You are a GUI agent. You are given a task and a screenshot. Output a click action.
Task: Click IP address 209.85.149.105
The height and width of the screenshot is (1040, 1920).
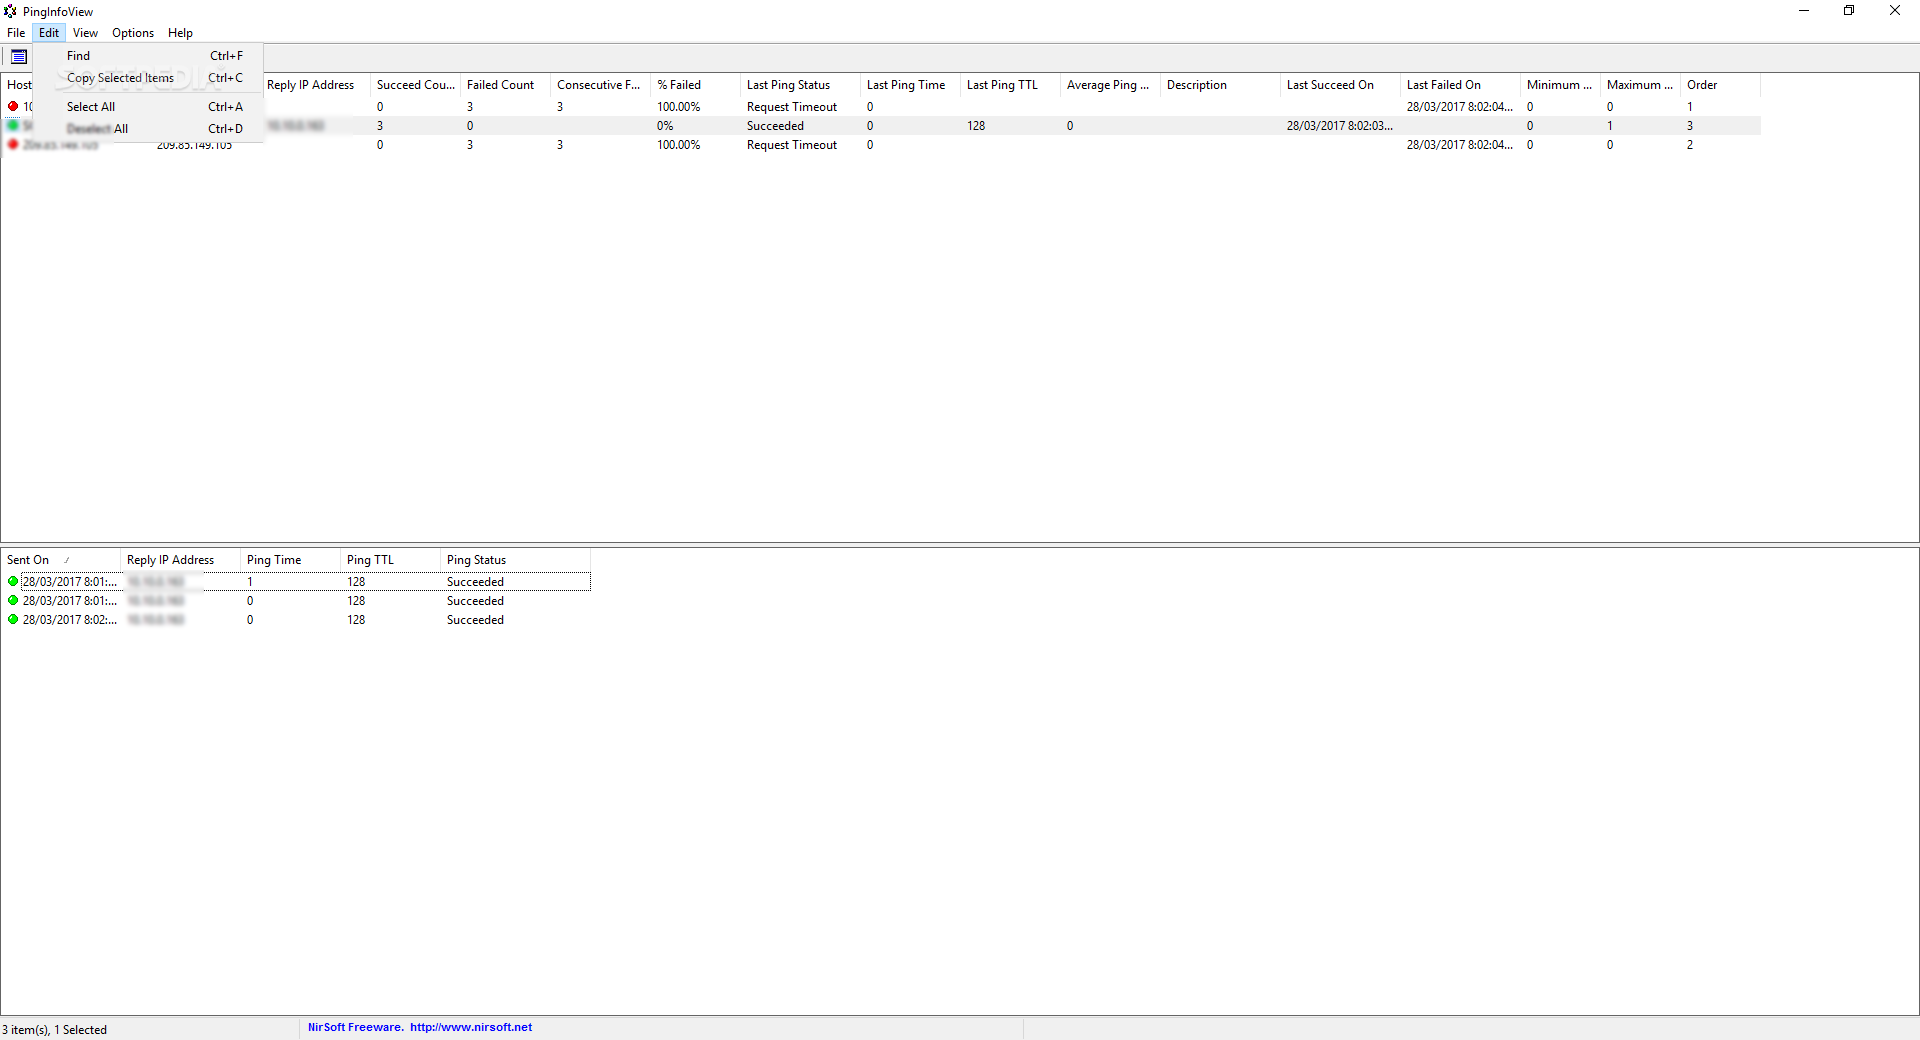tap(194, 146)
